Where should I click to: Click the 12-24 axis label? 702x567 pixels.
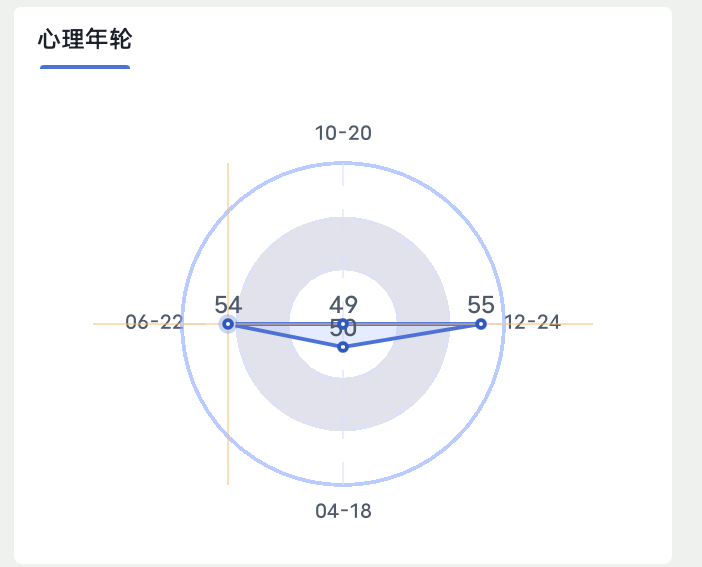point(532,322)
